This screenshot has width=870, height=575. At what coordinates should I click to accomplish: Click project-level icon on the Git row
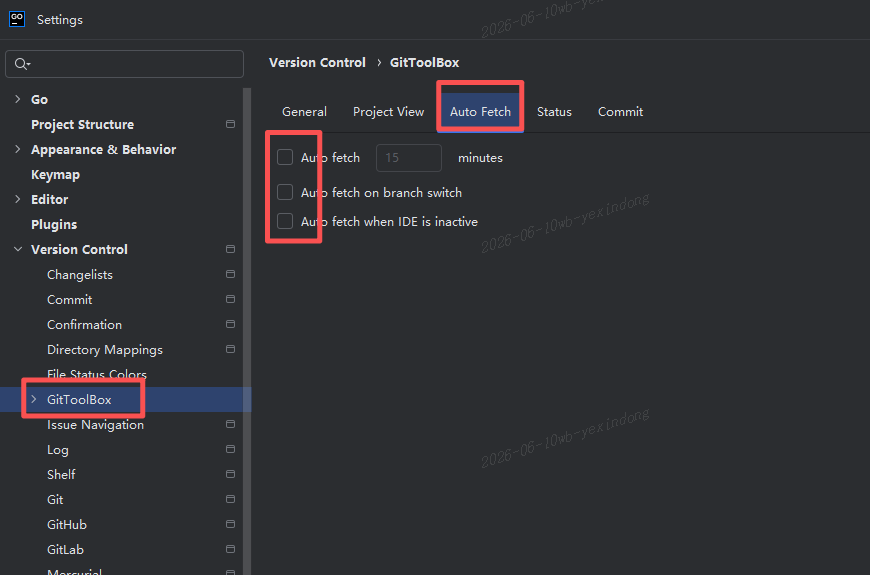pos(230,499)
